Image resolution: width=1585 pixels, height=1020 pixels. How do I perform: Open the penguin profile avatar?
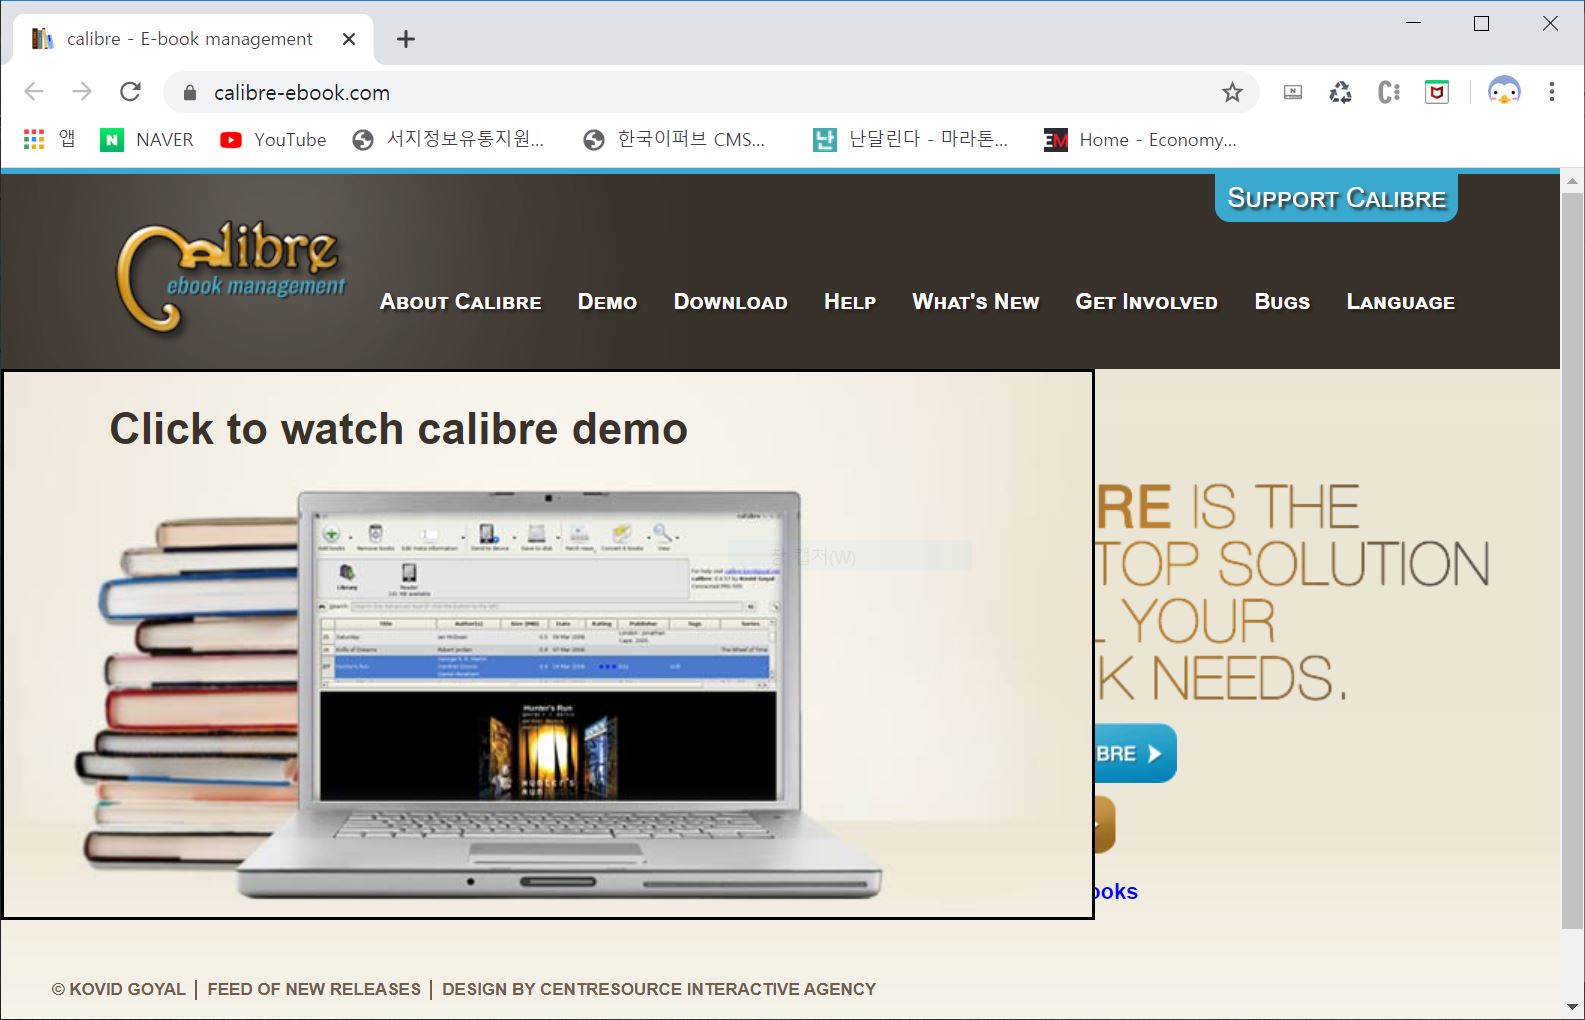1504,92
